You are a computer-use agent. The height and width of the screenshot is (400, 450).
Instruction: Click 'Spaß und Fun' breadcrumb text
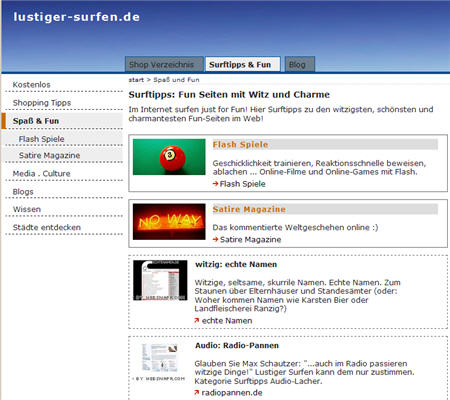click(176, 80)
